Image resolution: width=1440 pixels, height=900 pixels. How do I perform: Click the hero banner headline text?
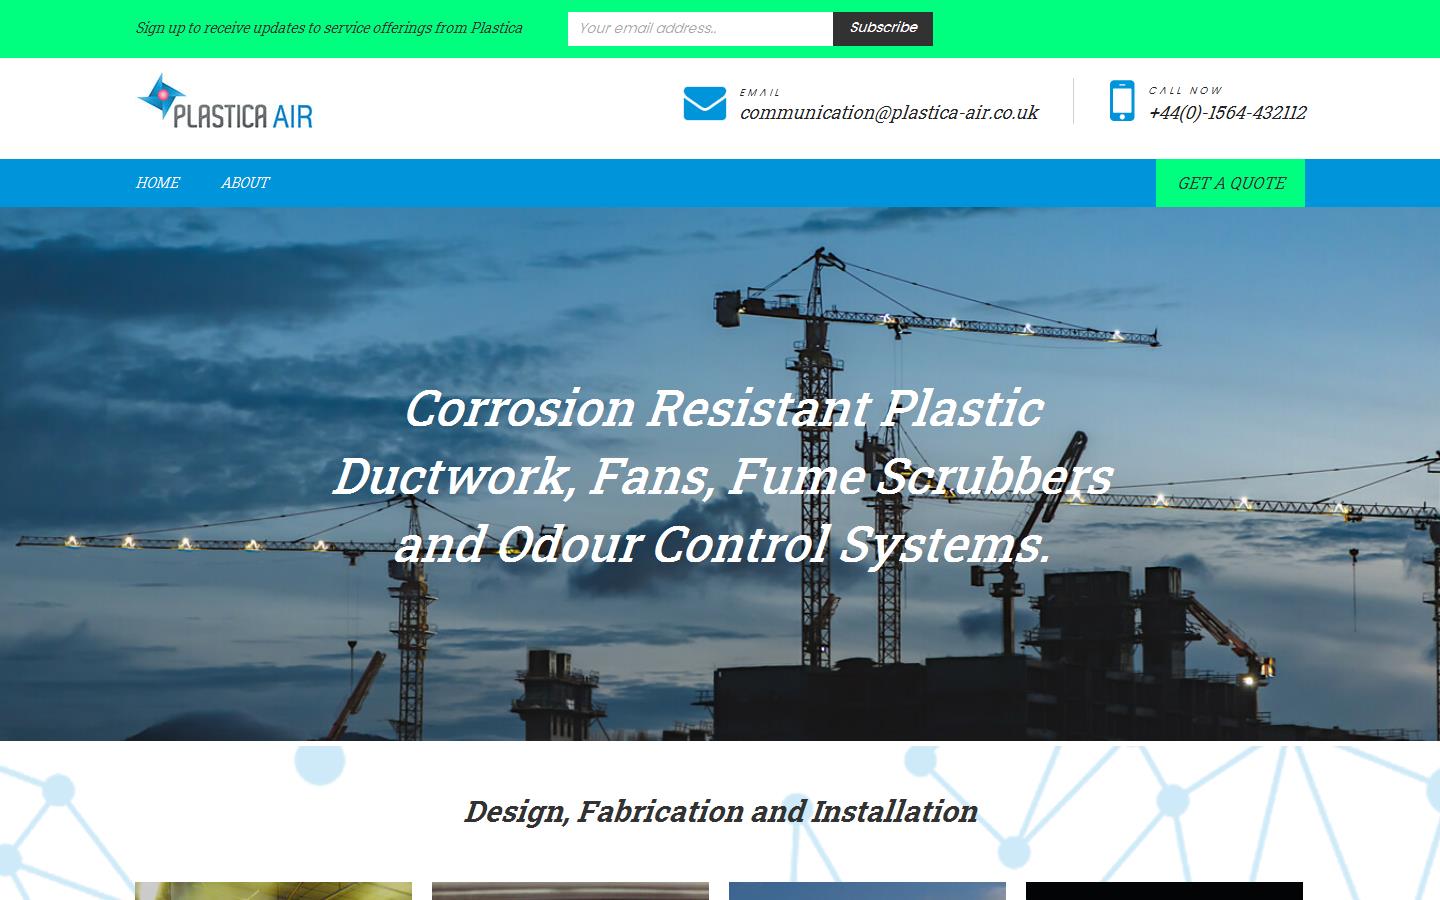(722, 477)
